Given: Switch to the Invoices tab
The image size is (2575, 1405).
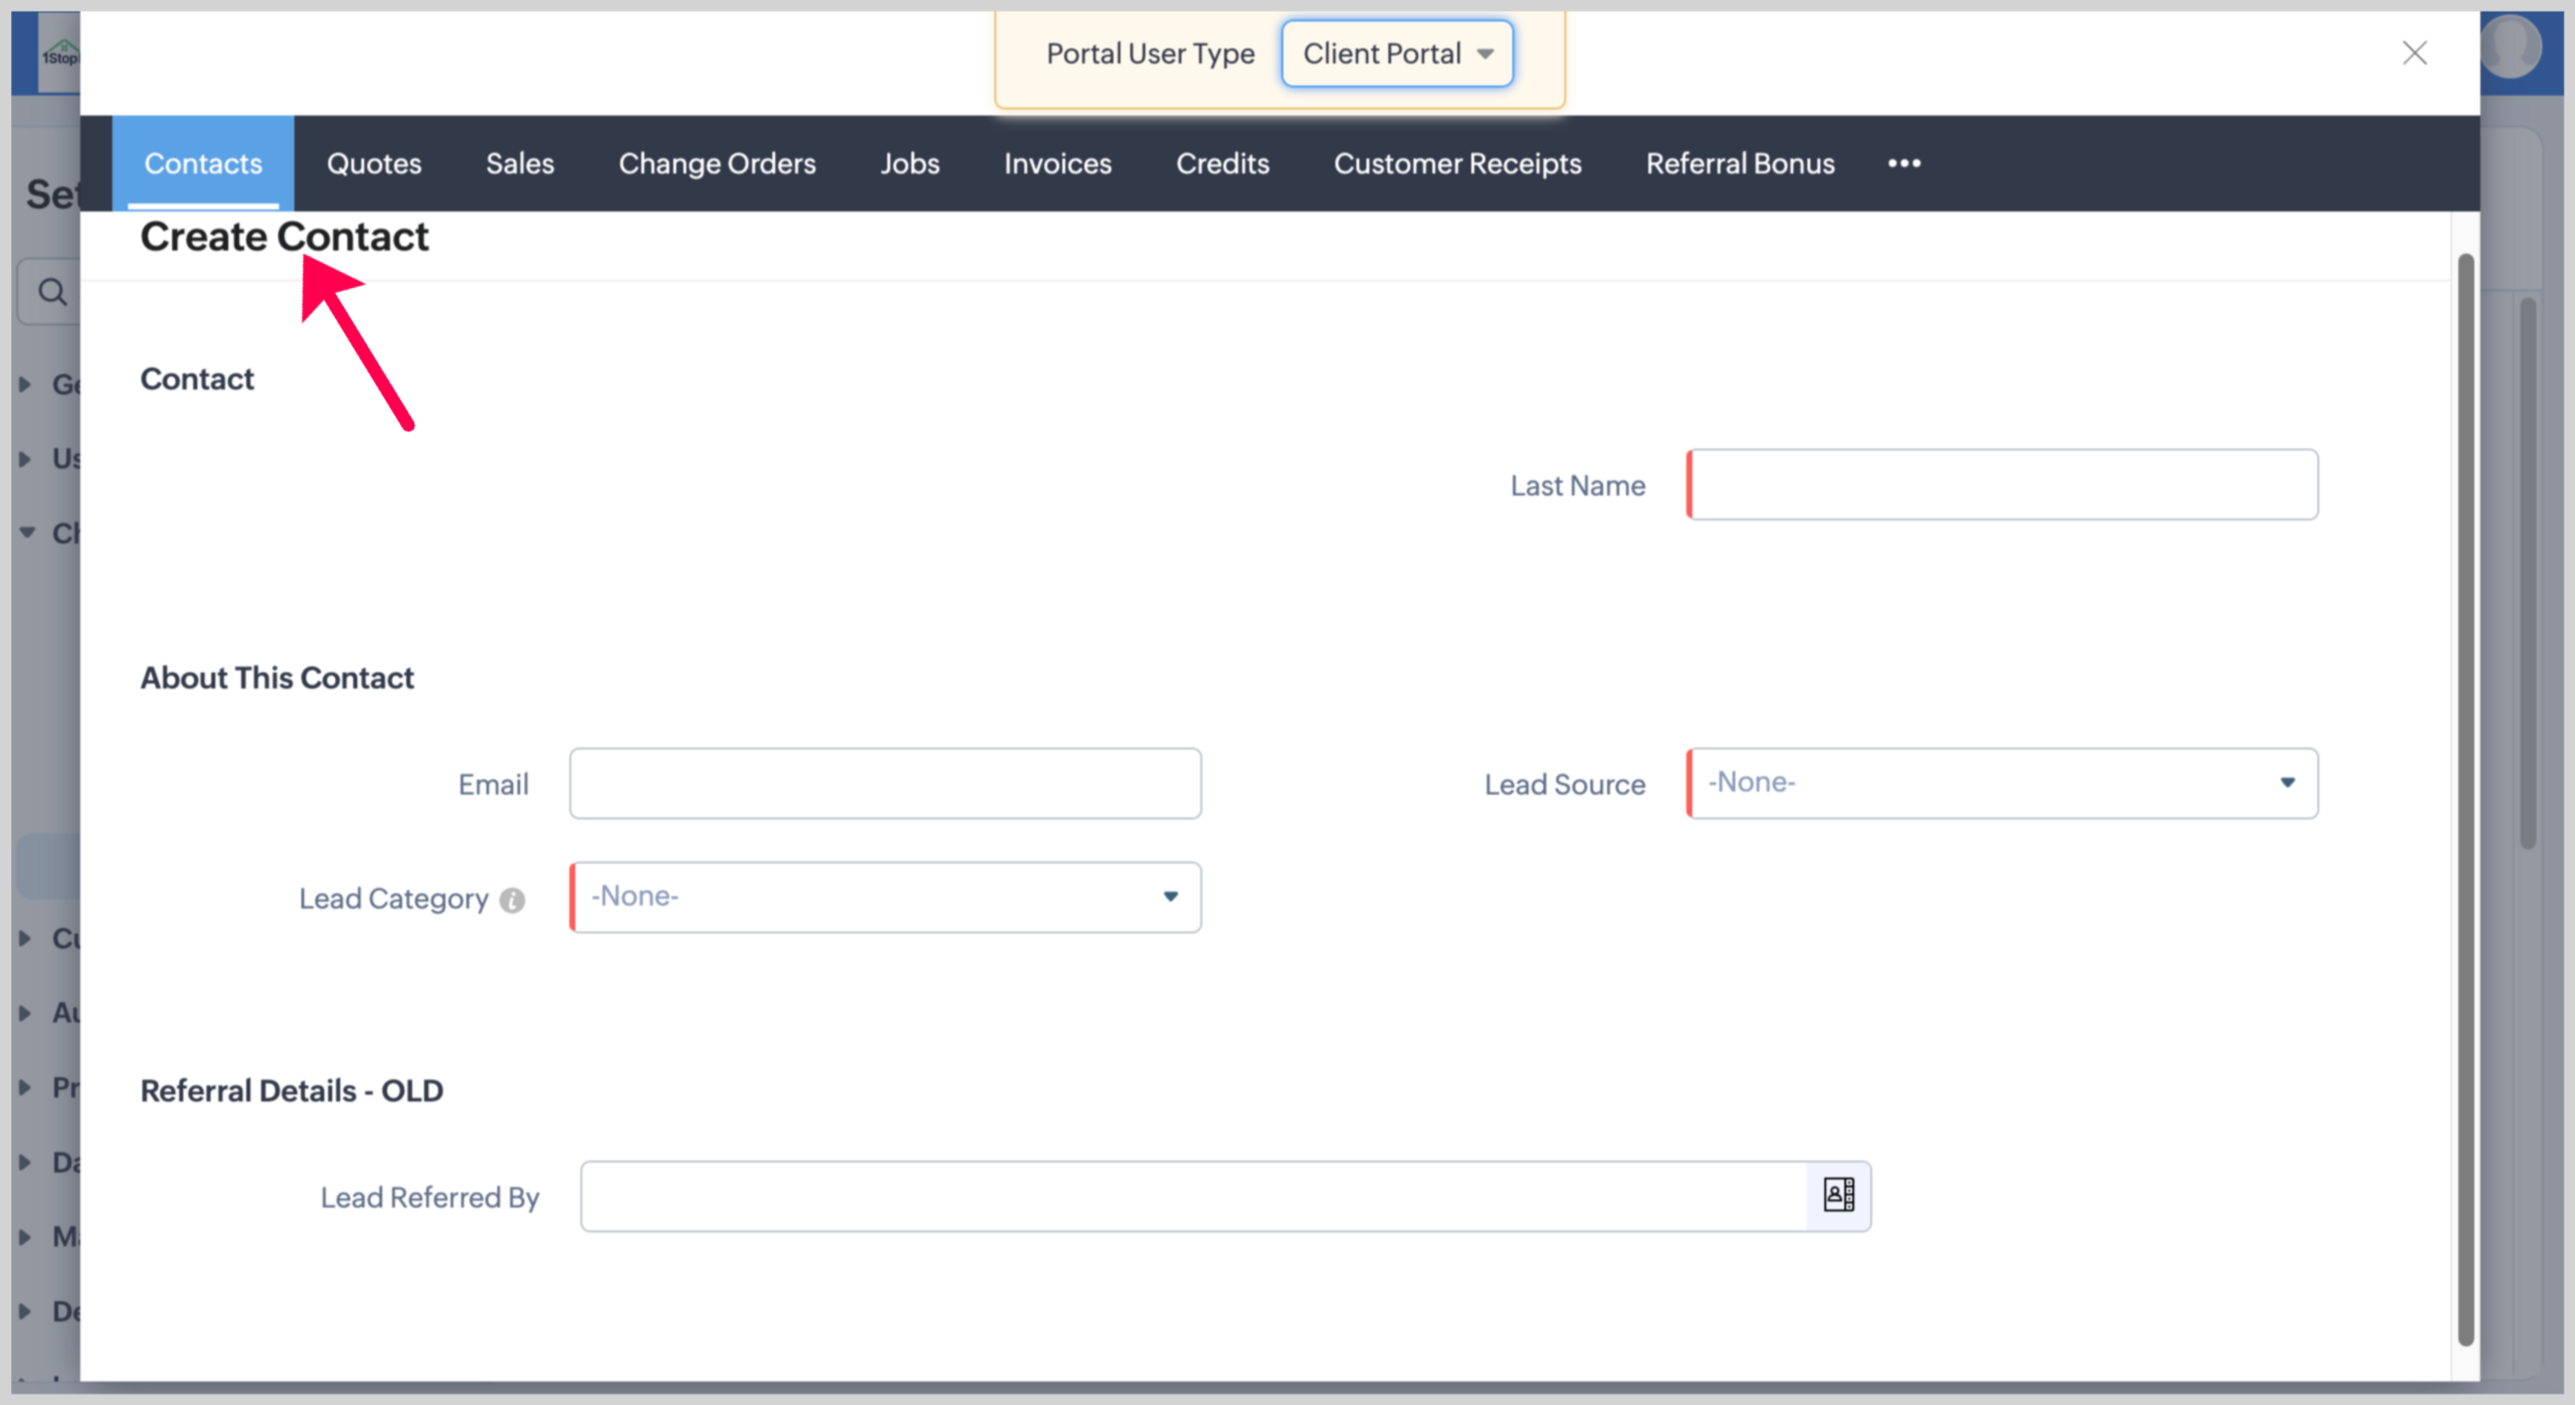Looking at the screenshot, I should tap(1057, 163).
